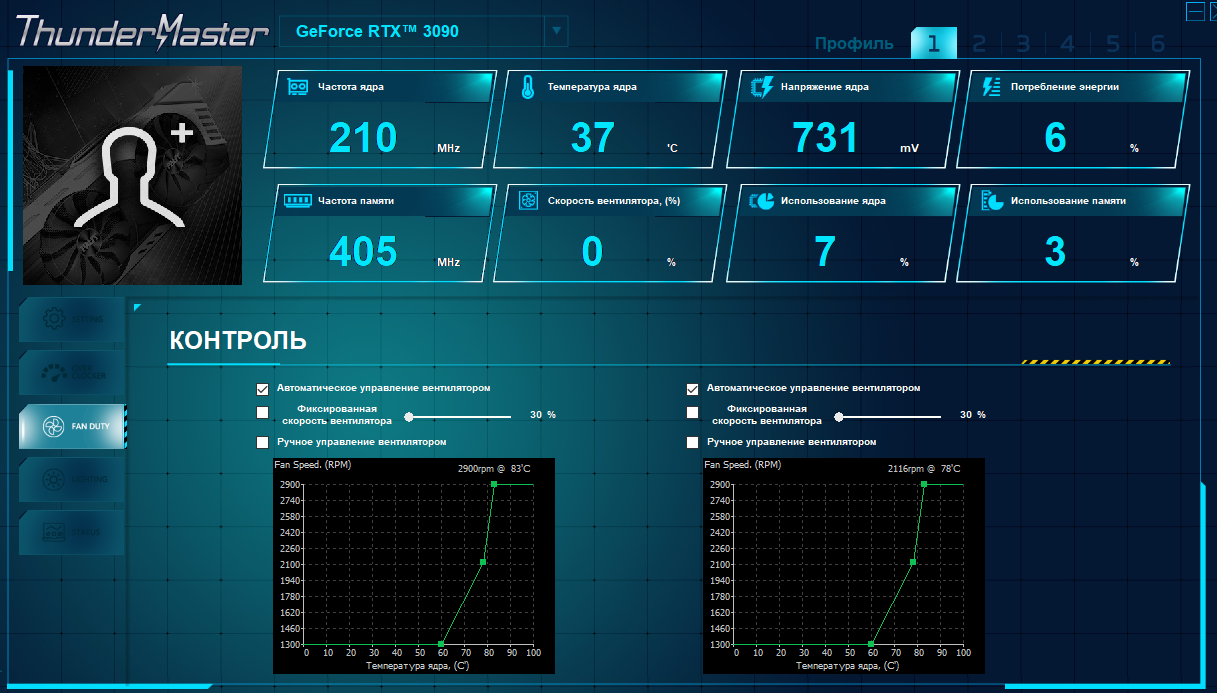1217x693 pixels.
Task: Click the core voltage lightning chip icon
Action: [761, 87]
